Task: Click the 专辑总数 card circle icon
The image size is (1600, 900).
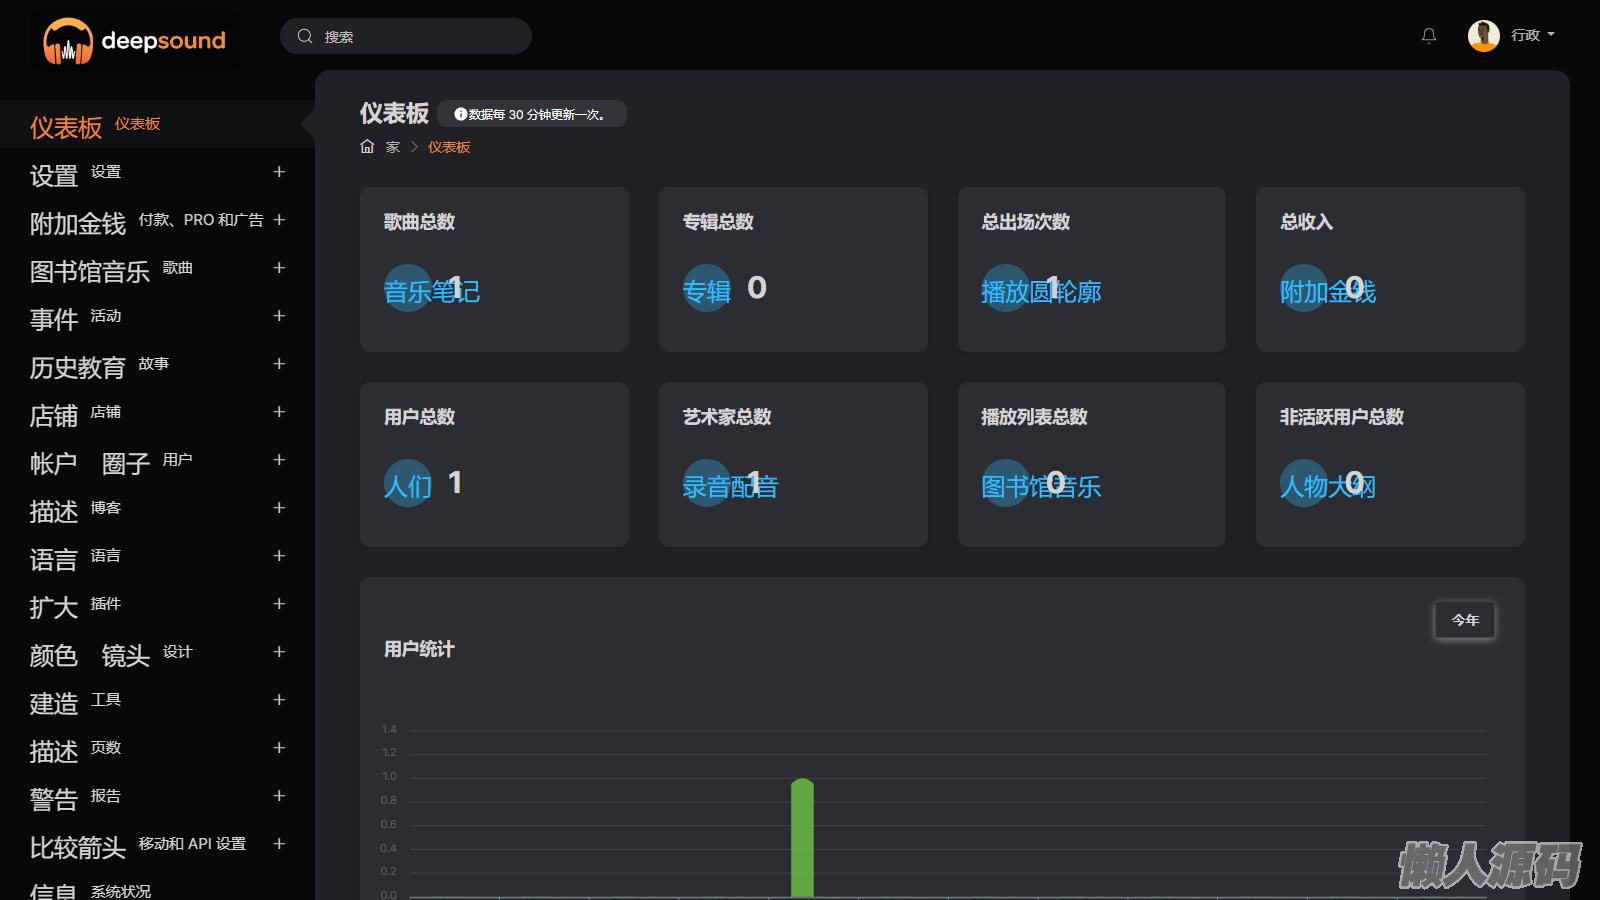Action: click(x=706, y=288)
